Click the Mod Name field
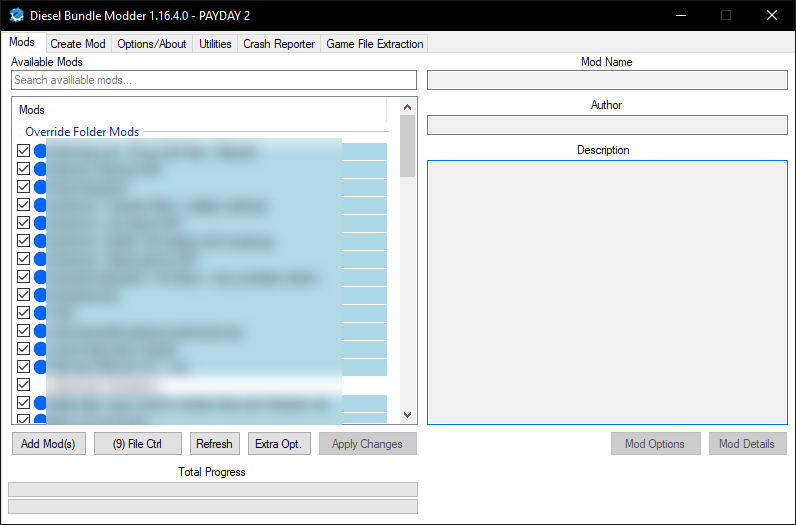Viewport: 796px width, 525px height. (607, 80)
